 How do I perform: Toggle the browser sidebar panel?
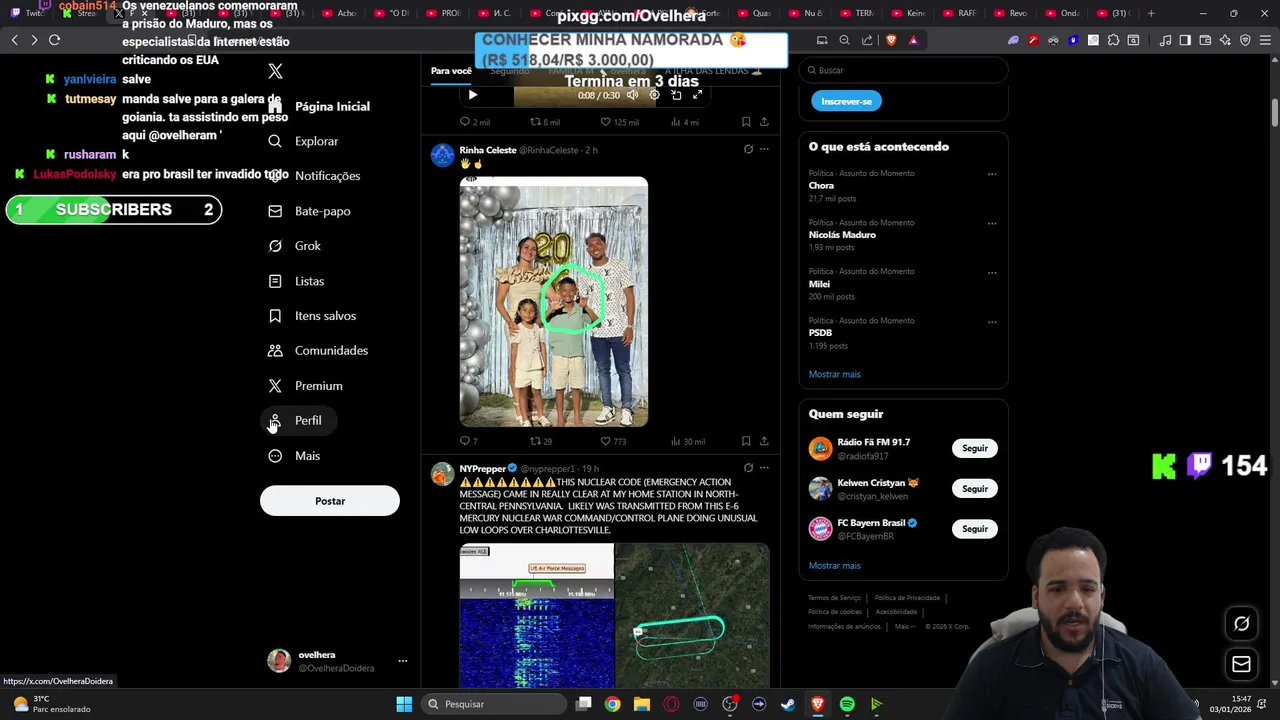pos(1185,40)
